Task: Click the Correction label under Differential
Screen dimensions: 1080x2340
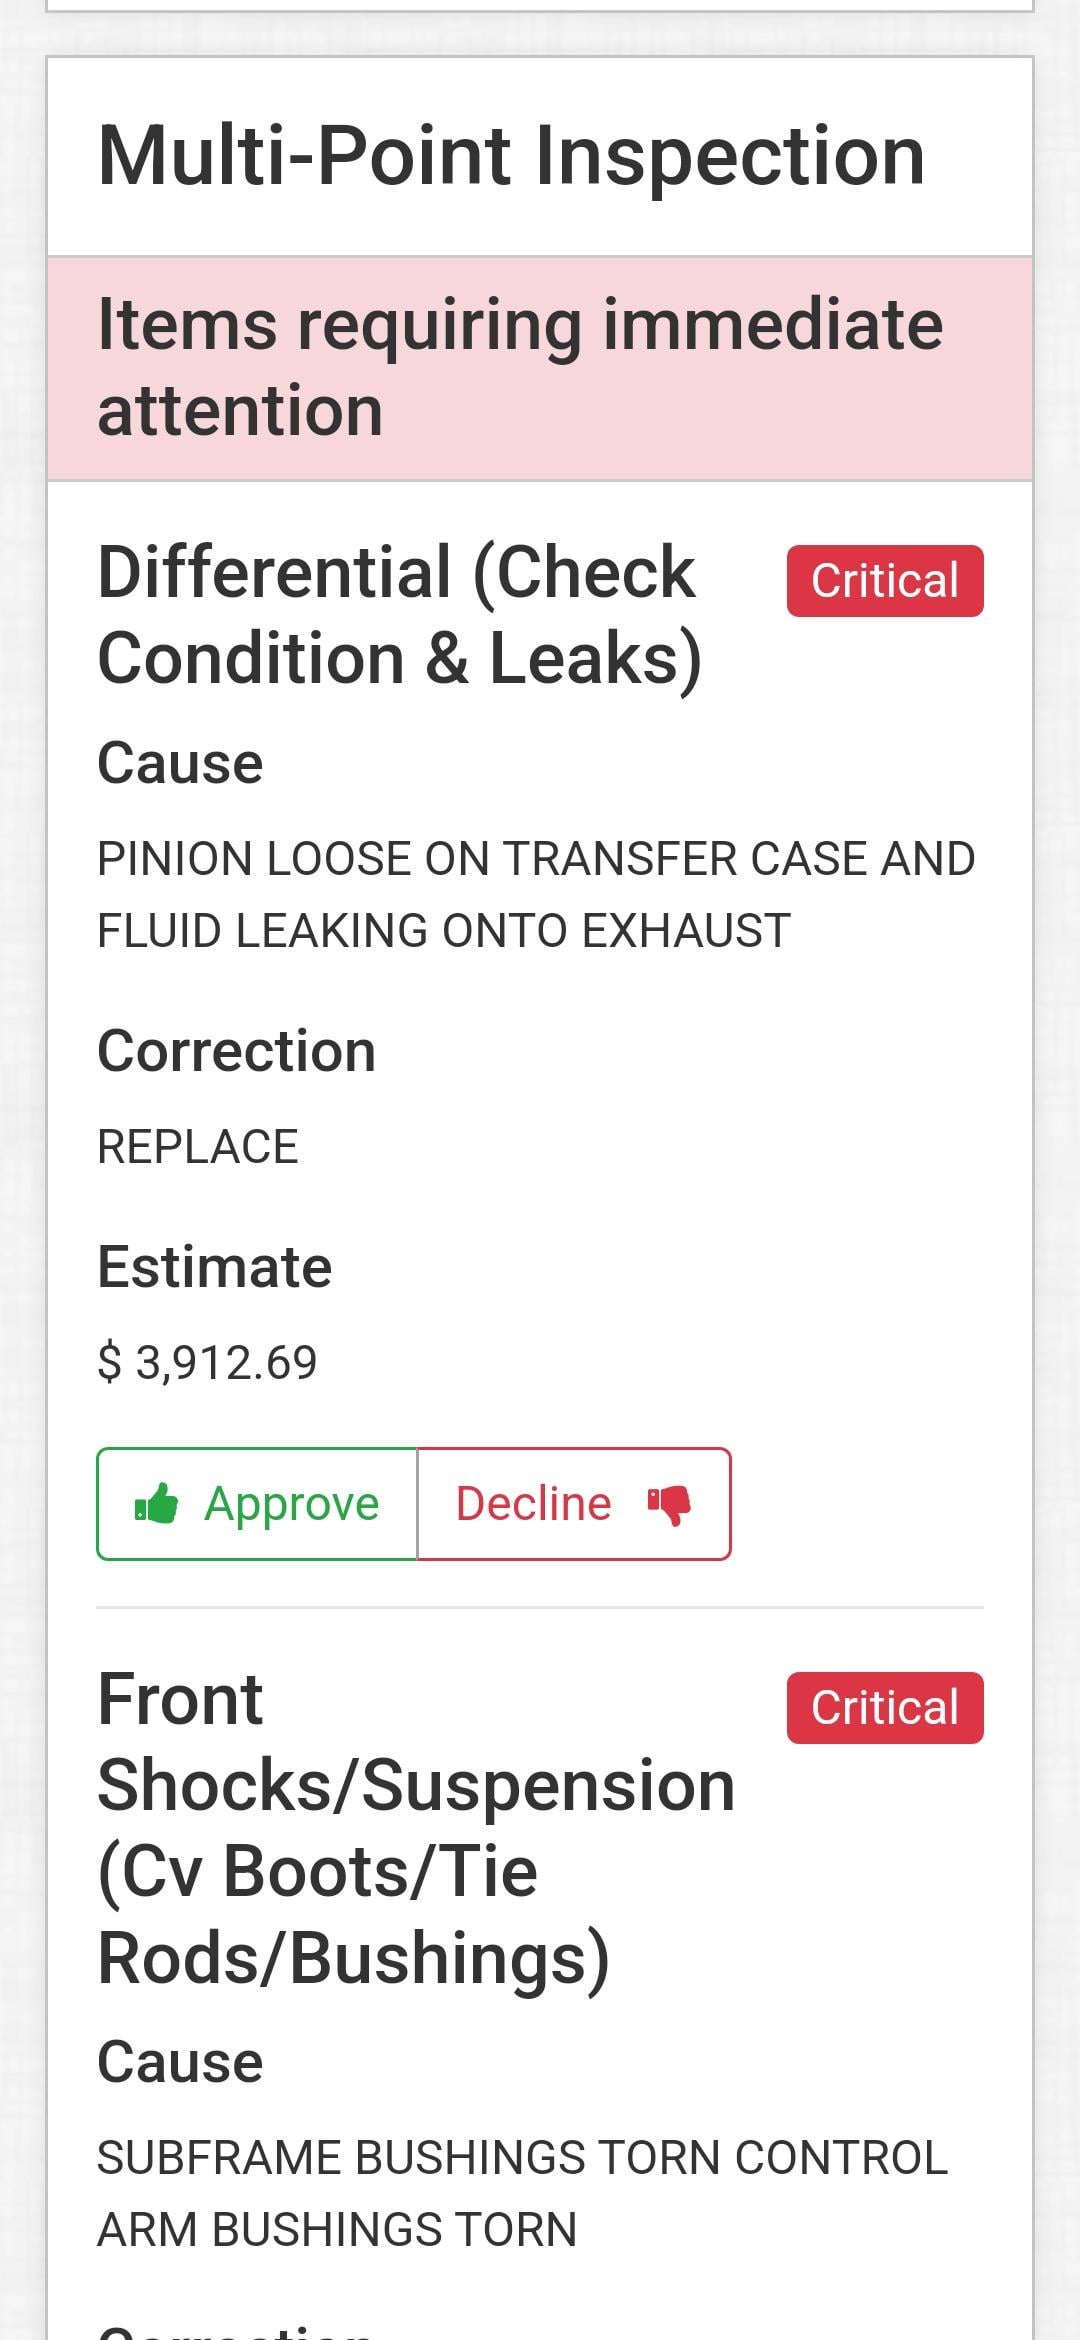Action: 236,1051
